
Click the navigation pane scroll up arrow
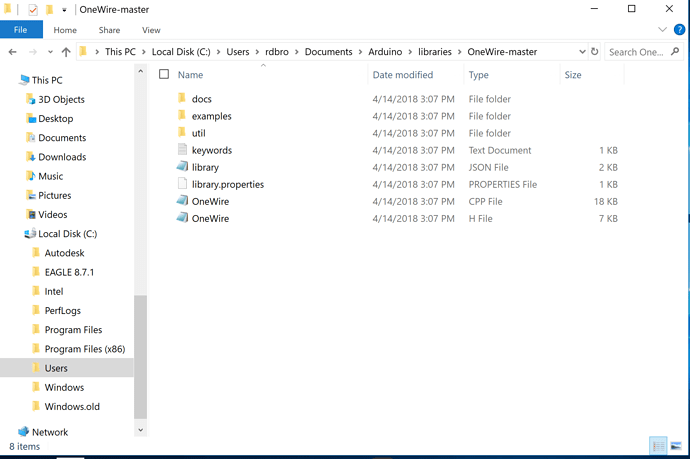140,71
